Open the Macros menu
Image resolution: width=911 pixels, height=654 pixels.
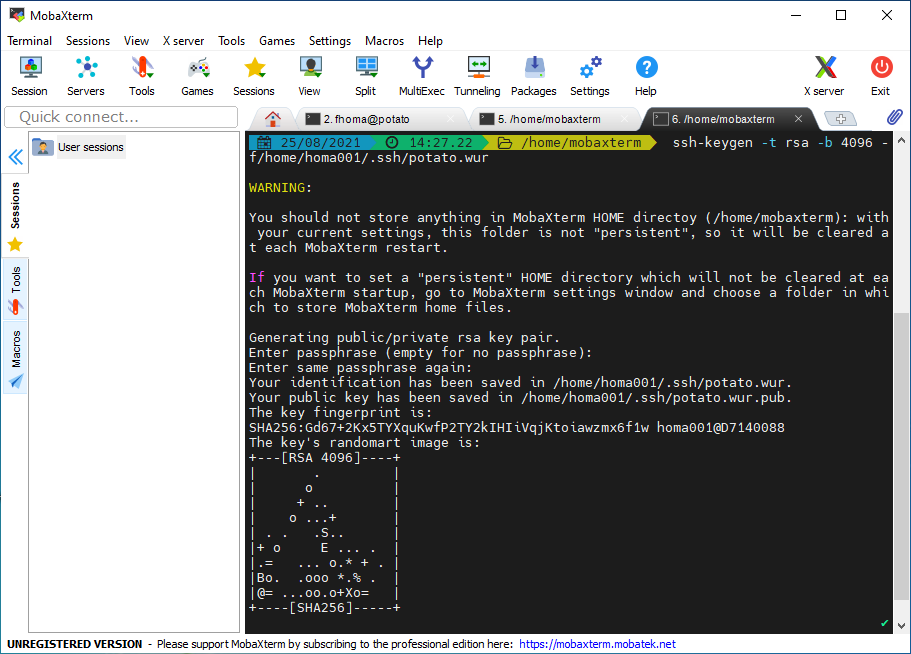point(384,41)
